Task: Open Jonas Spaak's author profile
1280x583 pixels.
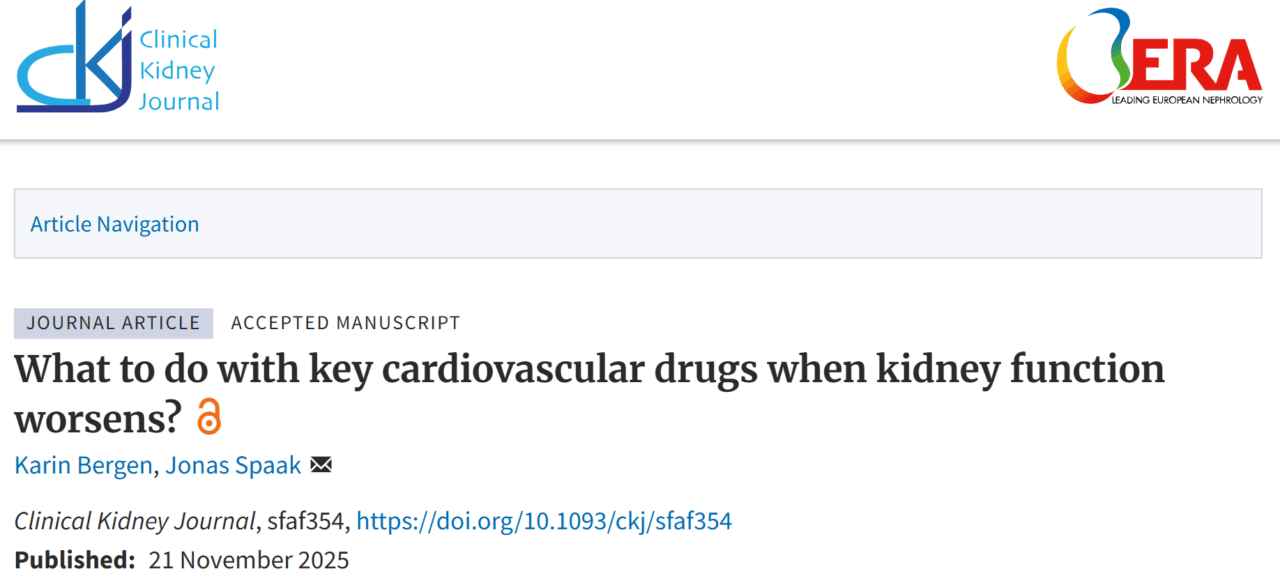Action: coord(233,464)
